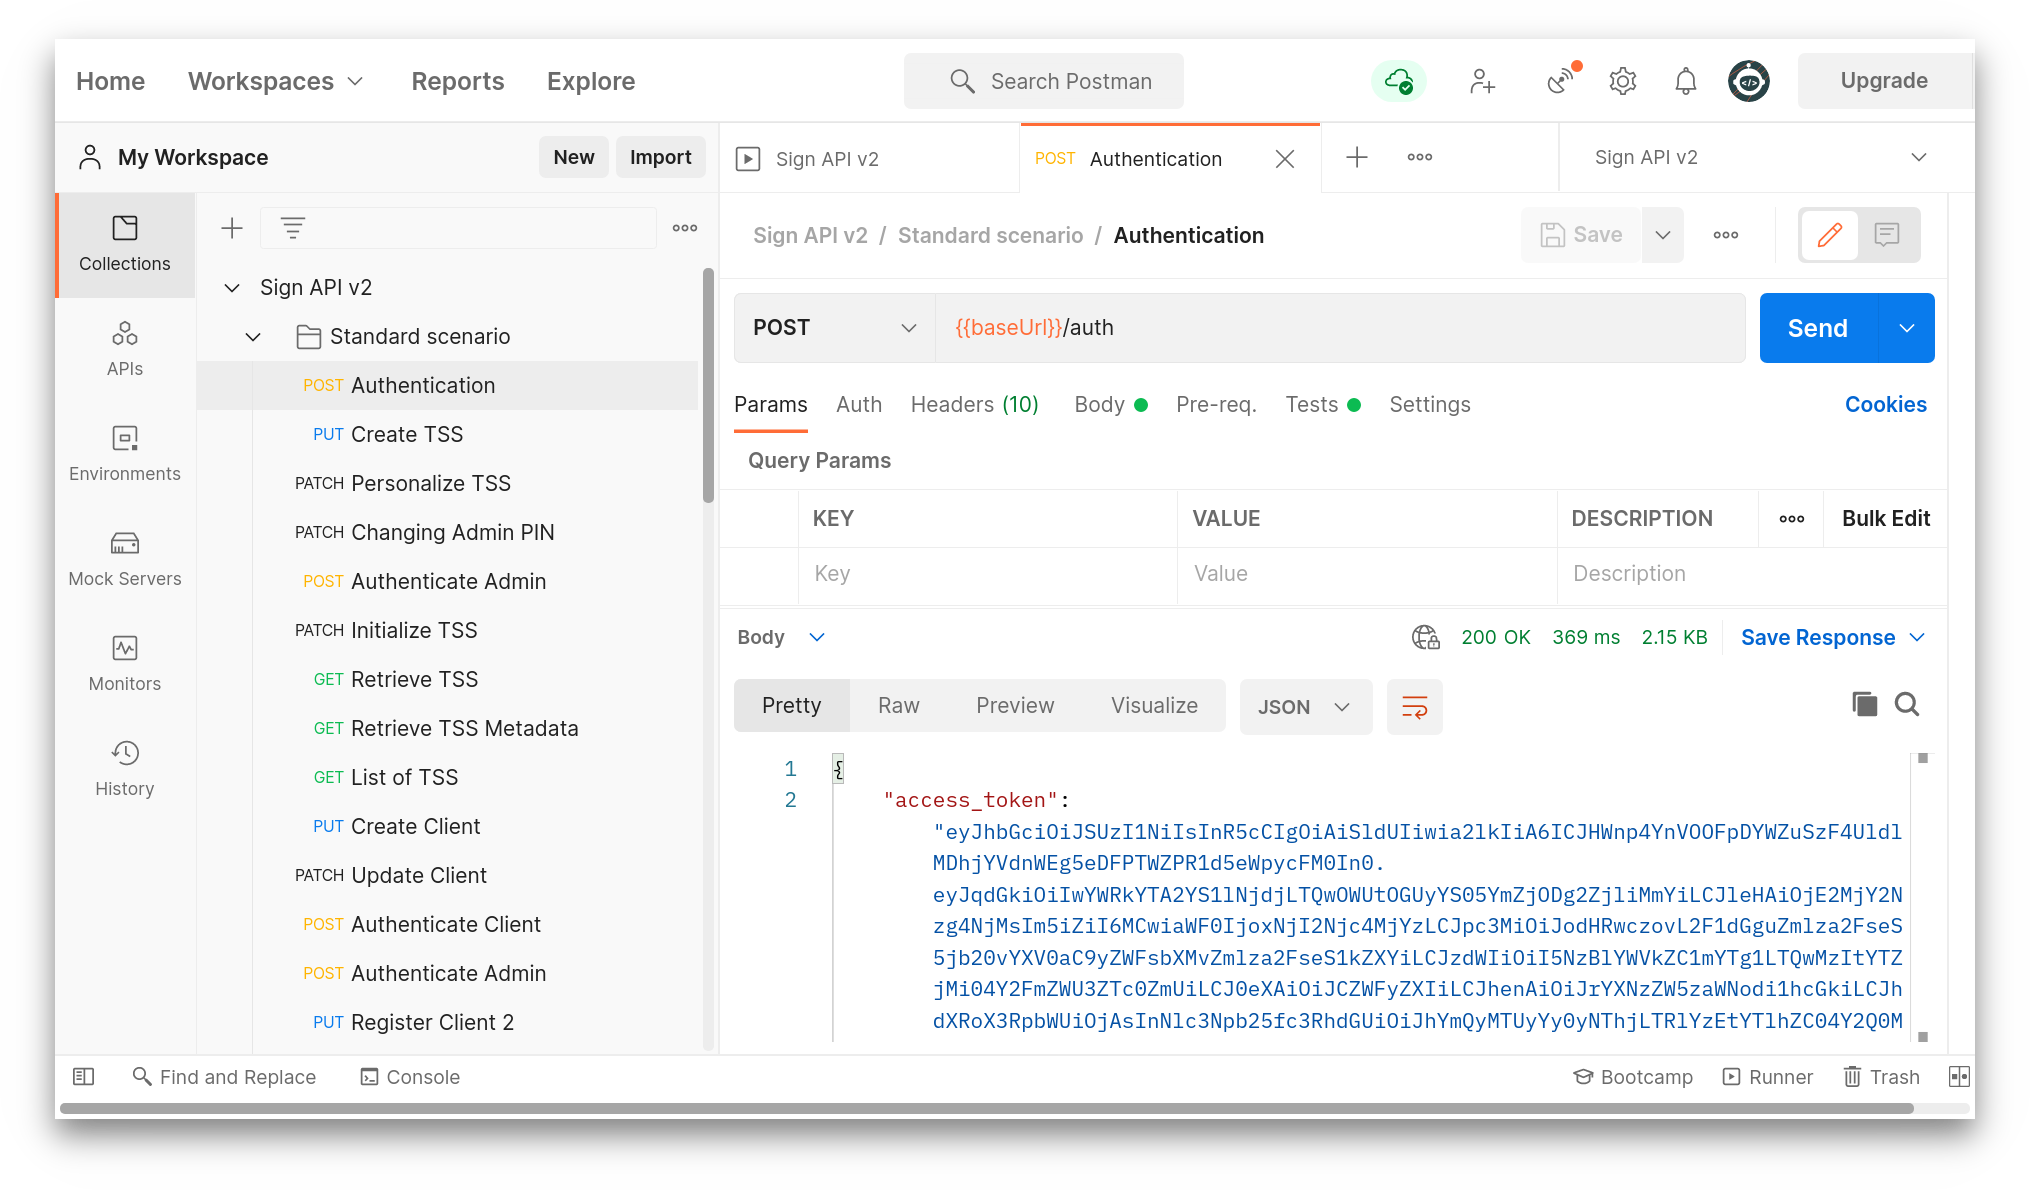Image resolution: width=2030 pixels, height=1190 pixels.
Task: Select the Preview response view
Action: point(1015,705)
